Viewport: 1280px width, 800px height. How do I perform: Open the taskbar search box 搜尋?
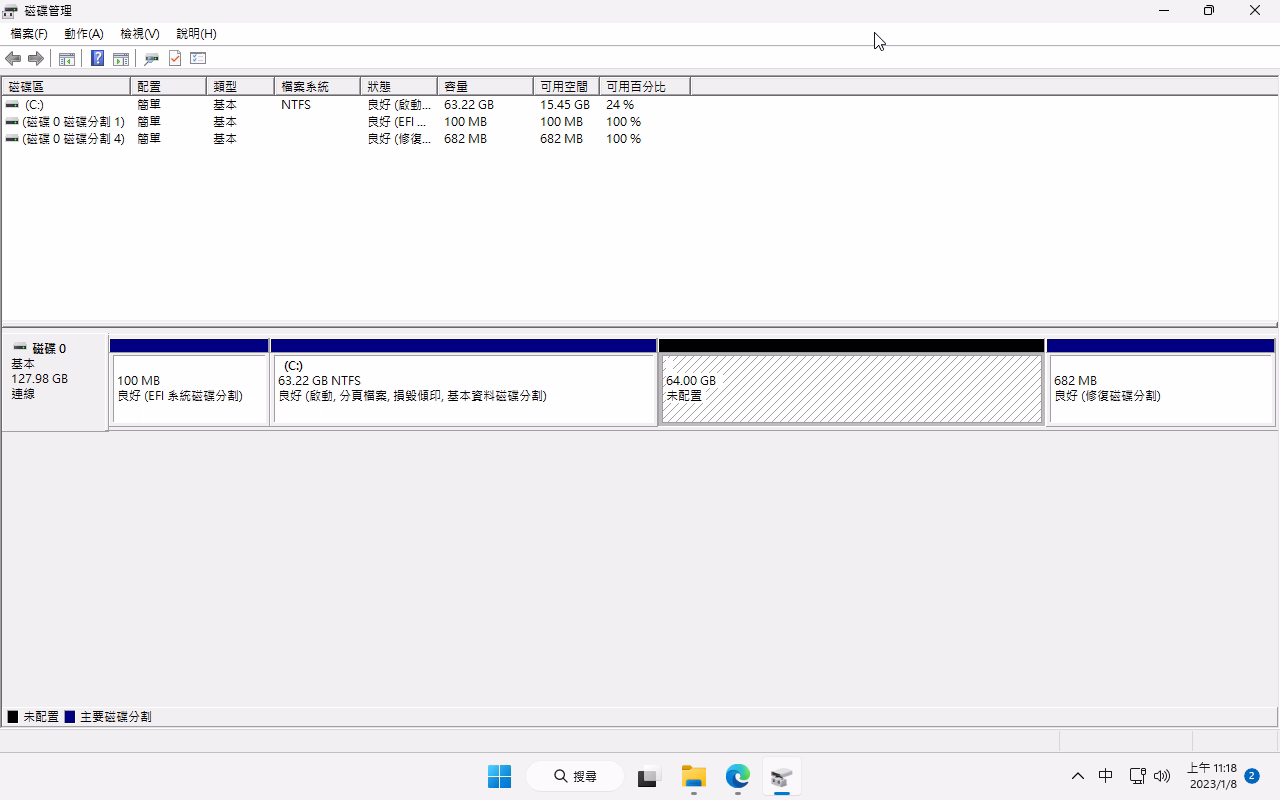pos(576,776)
